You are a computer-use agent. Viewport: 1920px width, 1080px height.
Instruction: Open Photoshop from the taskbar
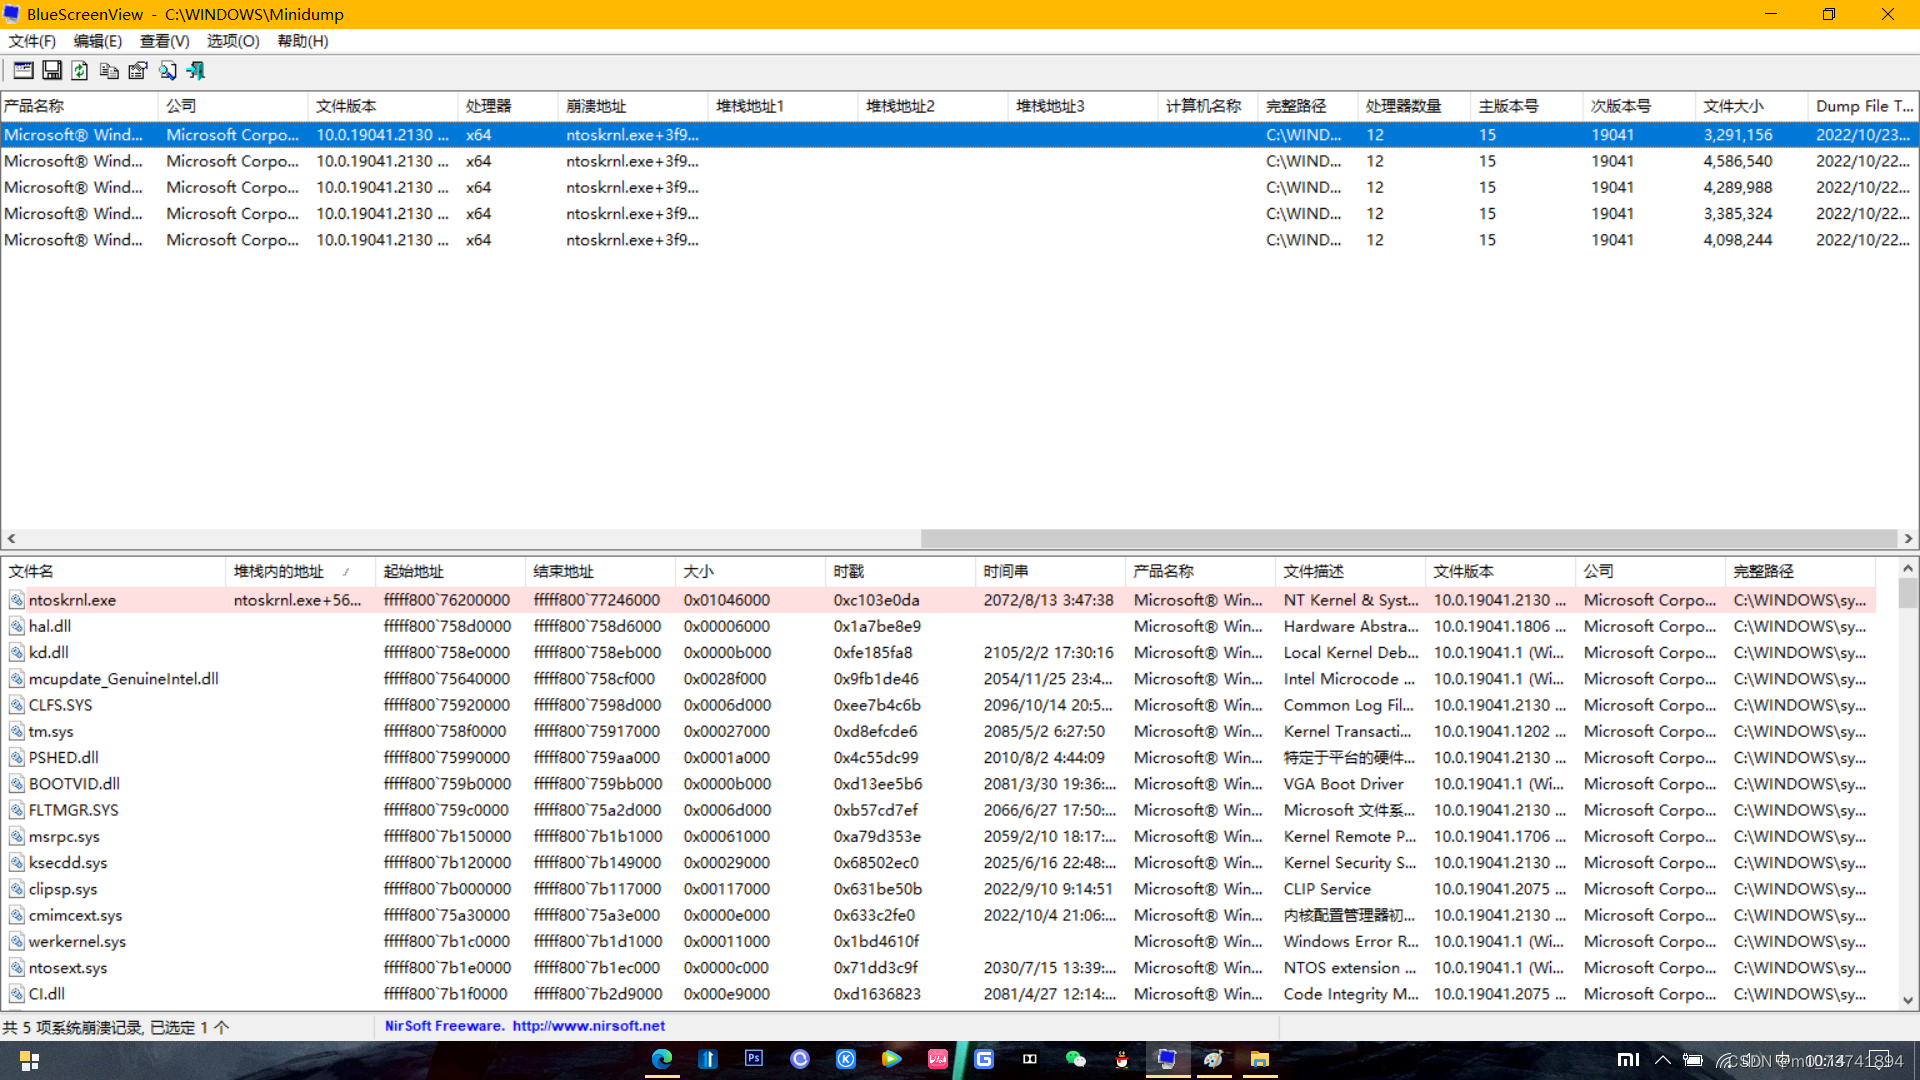point(754,1059)
